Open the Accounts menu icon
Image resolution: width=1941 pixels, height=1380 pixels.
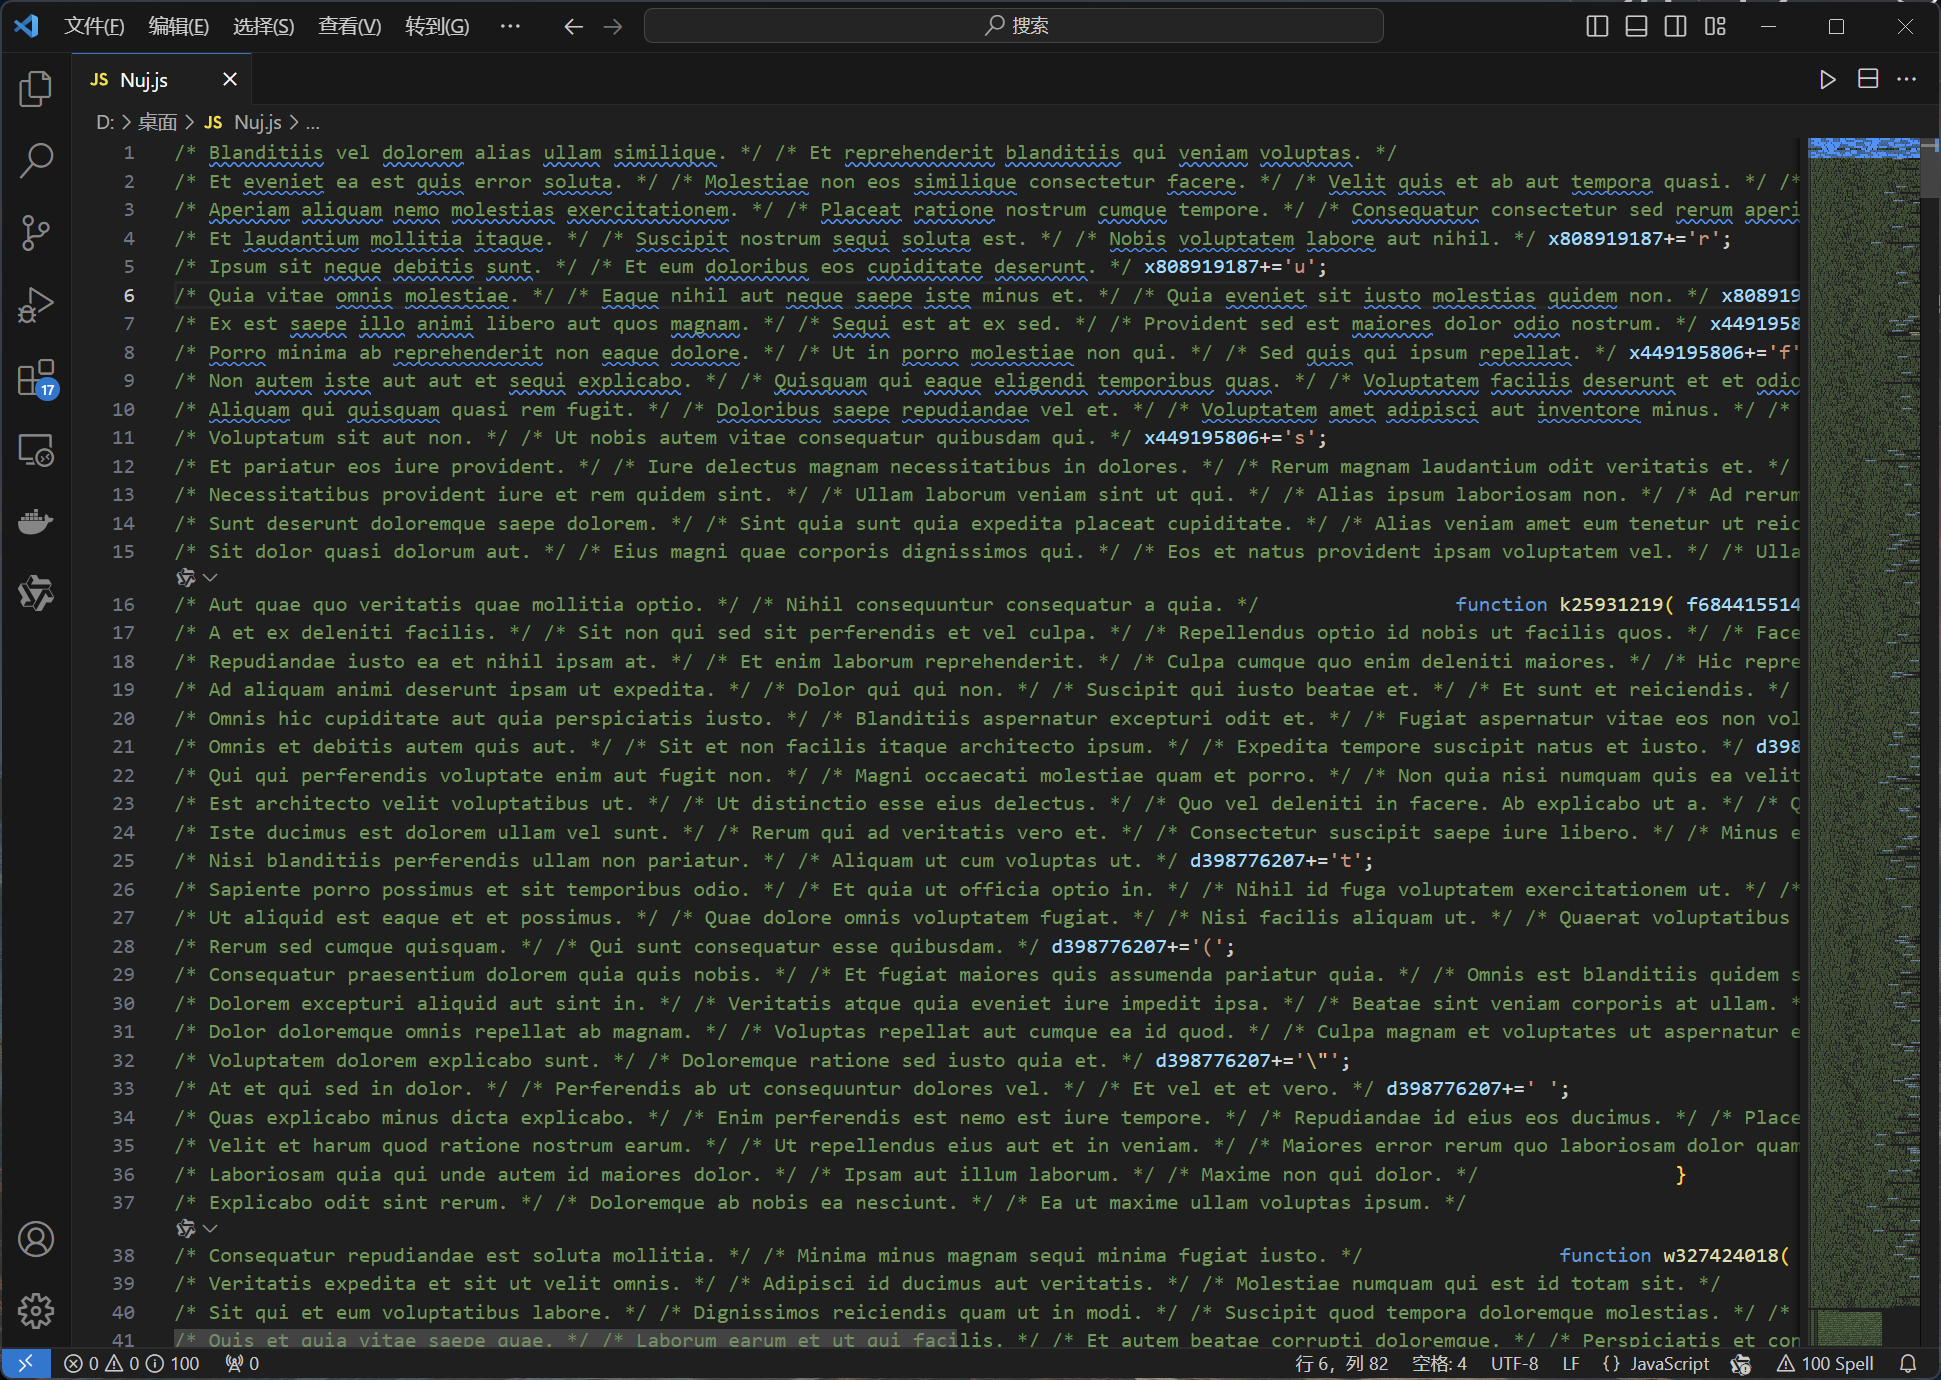pos(36,1239)
